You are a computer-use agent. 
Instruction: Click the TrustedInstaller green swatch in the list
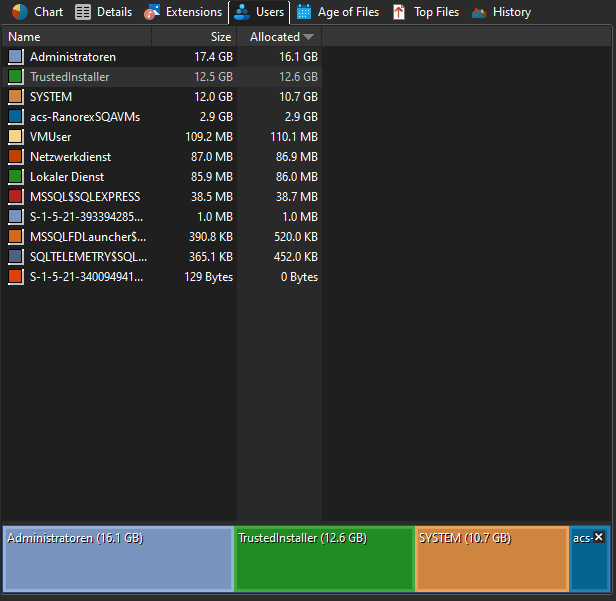(16, 77)
